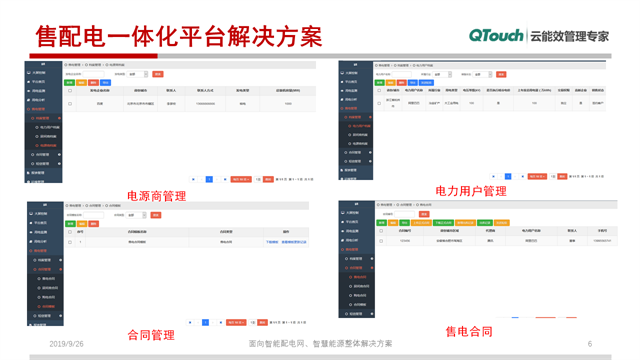Focus contract number field in 售电合同 panel
The image size is (640, 360).
tap(404, 214)
